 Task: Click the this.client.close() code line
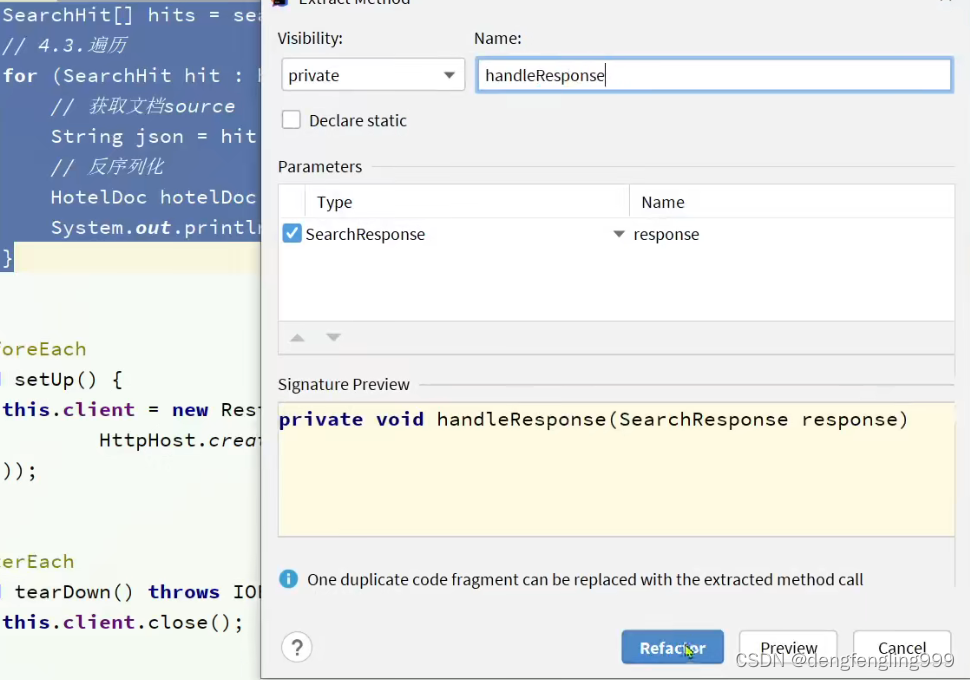123,622
